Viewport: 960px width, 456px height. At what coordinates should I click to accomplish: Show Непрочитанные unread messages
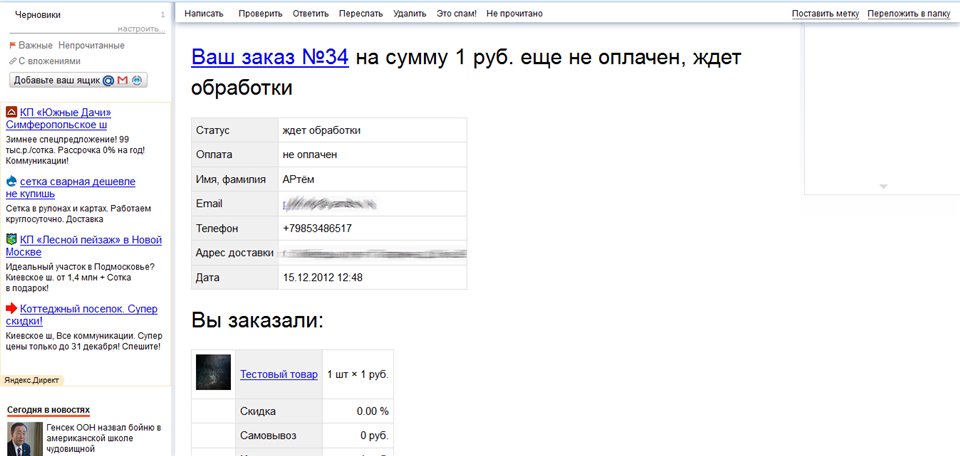[x=91, y=45]
